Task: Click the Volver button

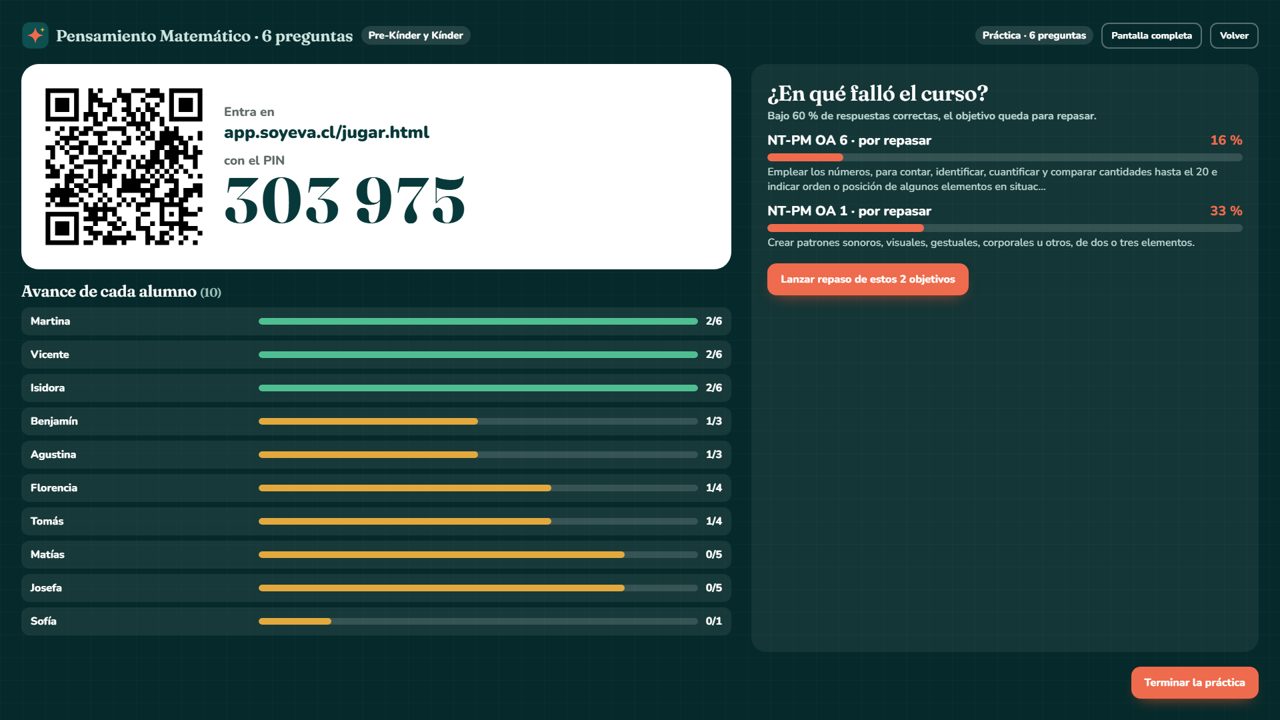Action: click(1234, 36)
